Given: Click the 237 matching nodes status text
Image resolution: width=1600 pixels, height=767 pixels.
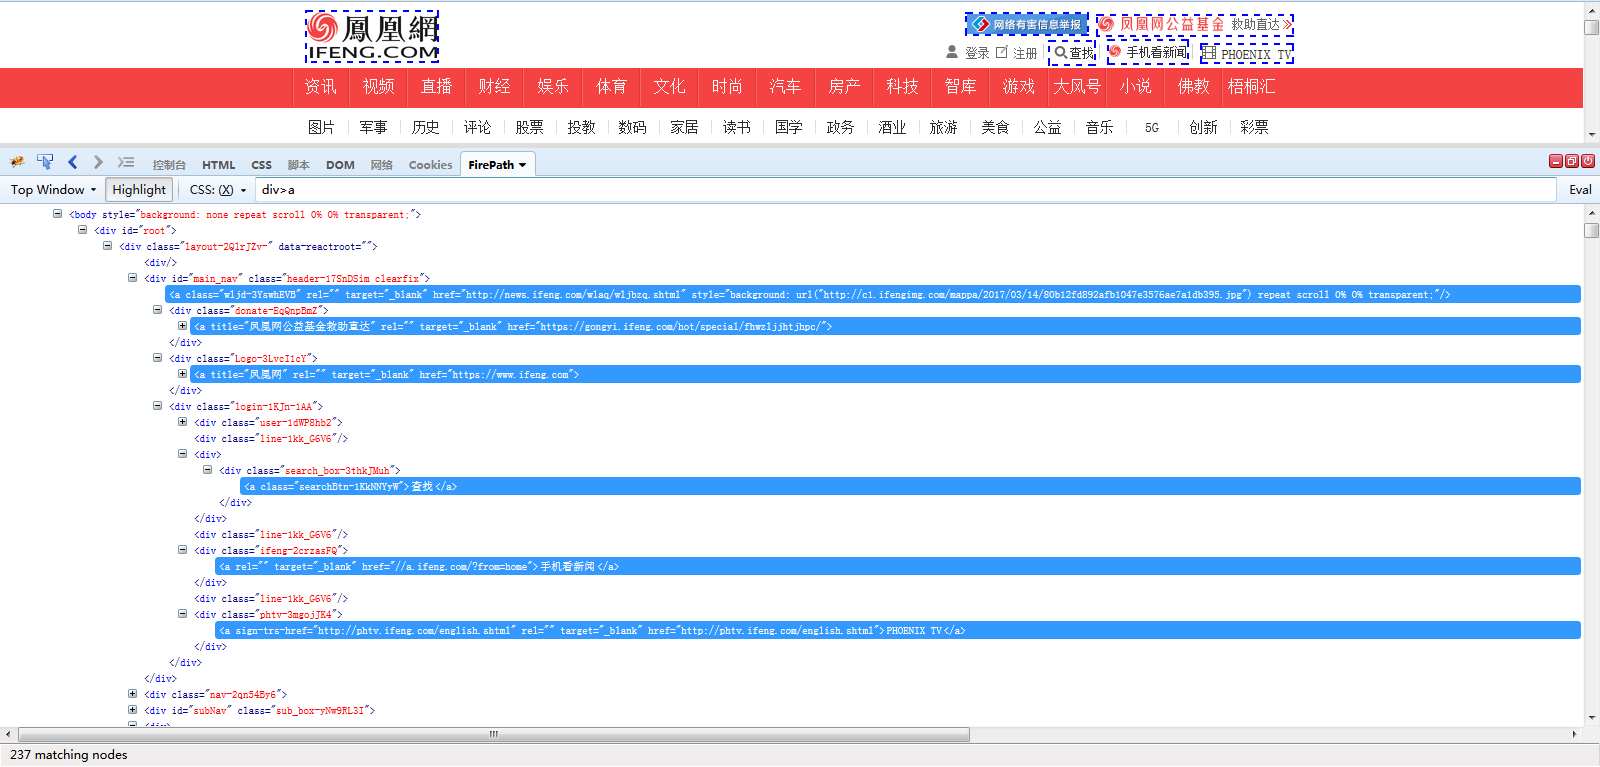Looking at the screenshot, I should click(x=69, y=755).
